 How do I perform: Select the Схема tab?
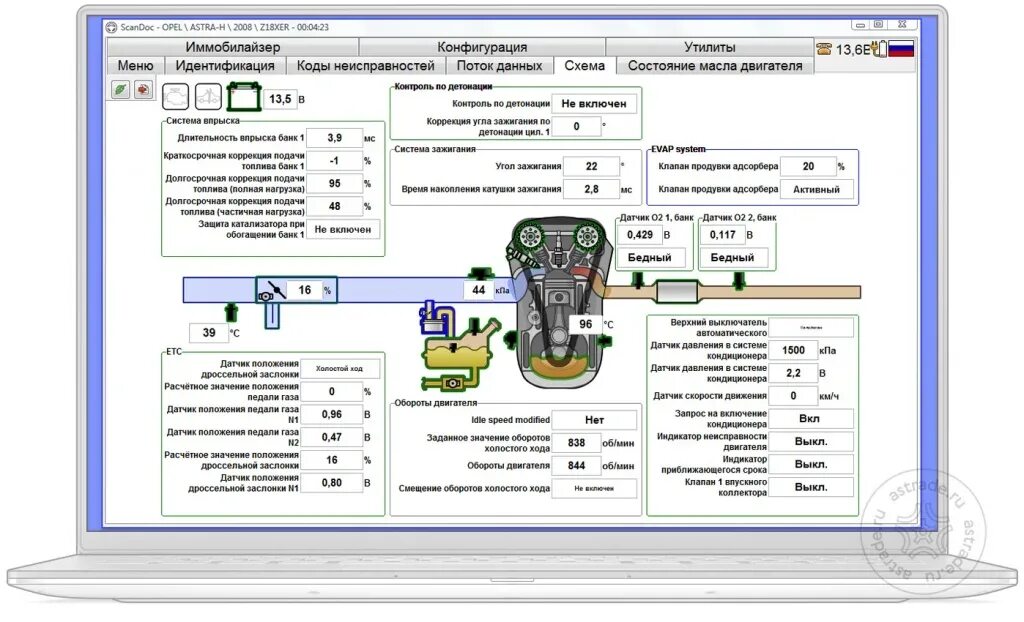(x=584, y=65)
